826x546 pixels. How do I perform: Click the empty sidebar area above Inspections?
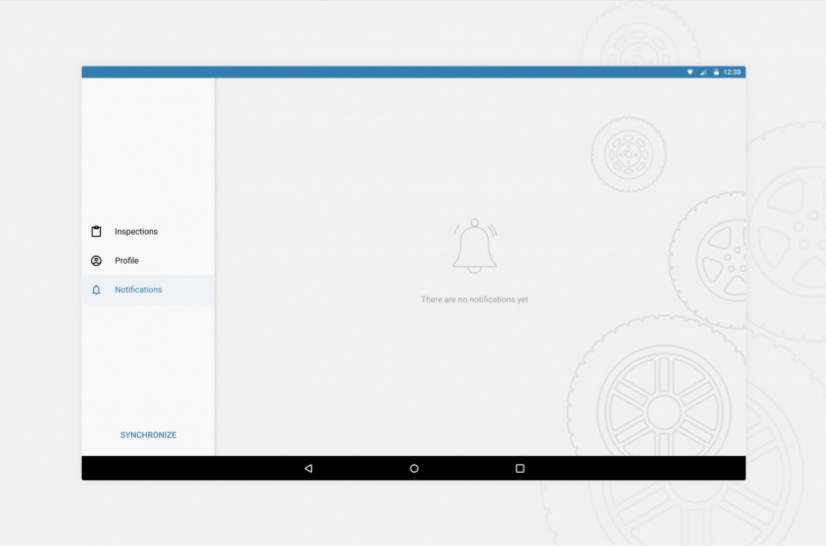[x=148, y=150]
